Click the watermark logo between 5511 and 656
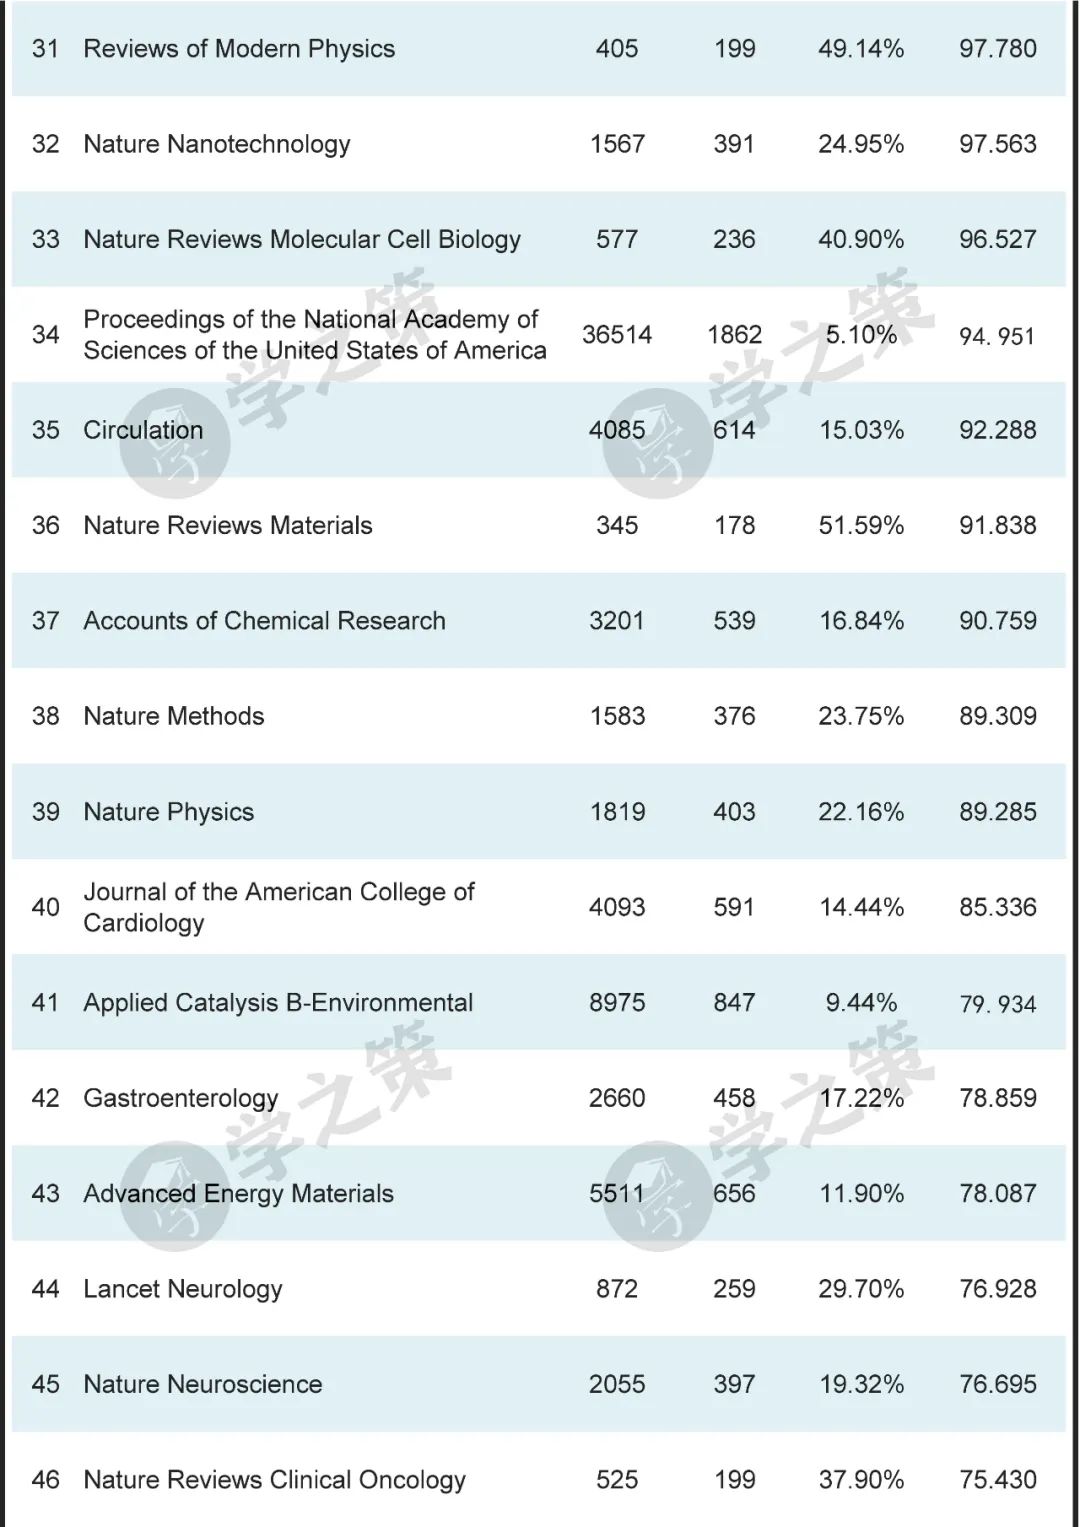 657,1196
